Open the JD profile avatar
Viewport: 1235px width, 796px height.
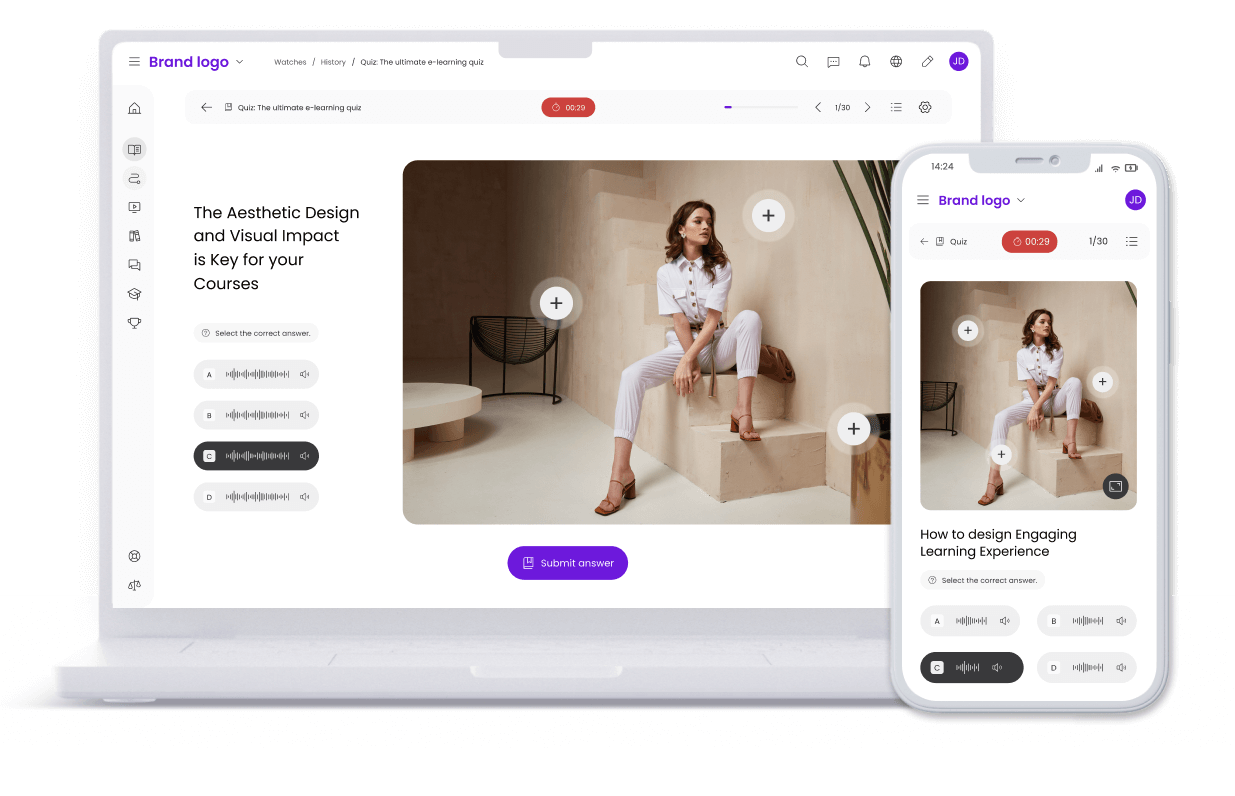pos(958,61)
